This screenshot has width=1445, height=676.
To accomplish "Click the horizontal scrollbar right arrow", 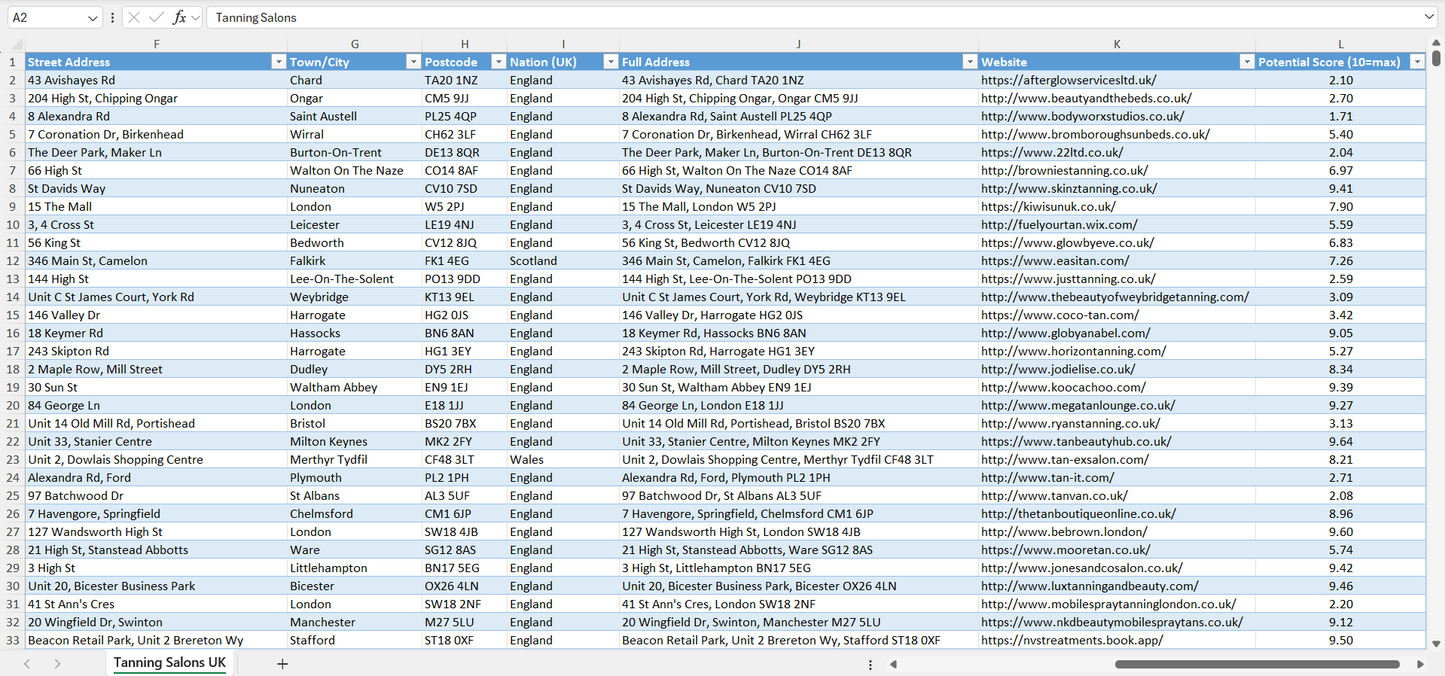I will [1420, 664].
